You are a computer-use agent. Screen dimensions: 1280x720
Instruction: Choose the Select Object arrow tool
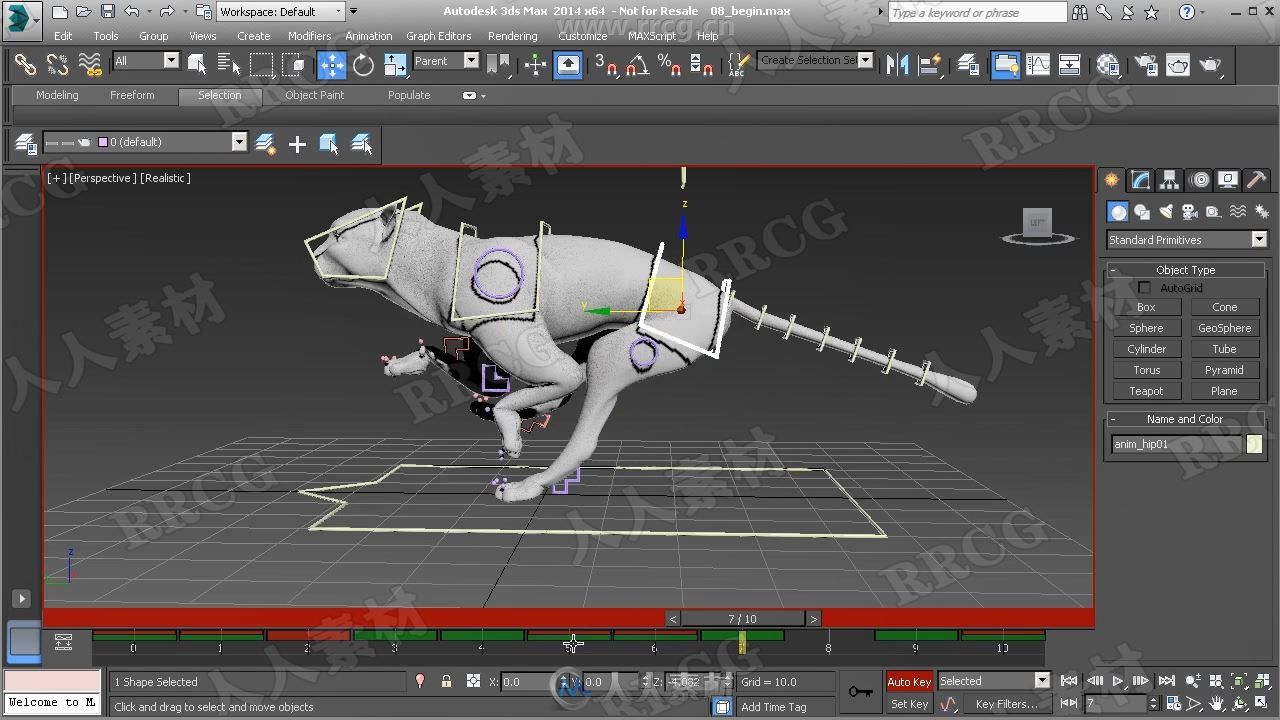197,65
